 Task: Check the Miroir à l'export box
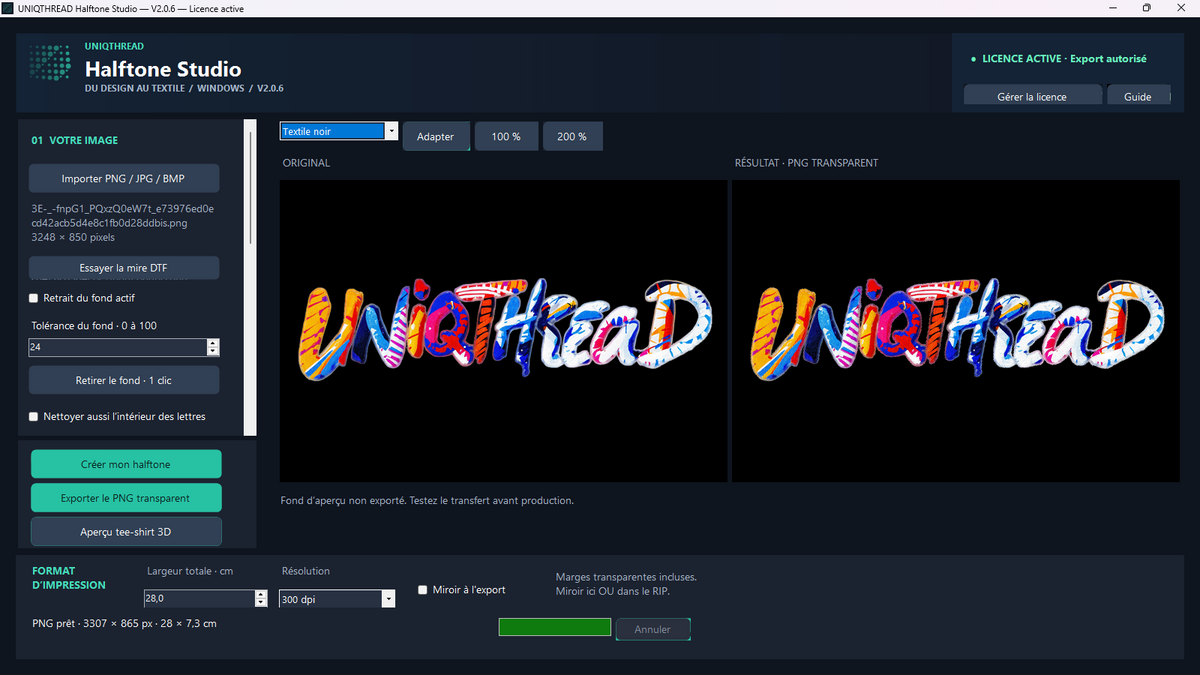pos(423,590)
